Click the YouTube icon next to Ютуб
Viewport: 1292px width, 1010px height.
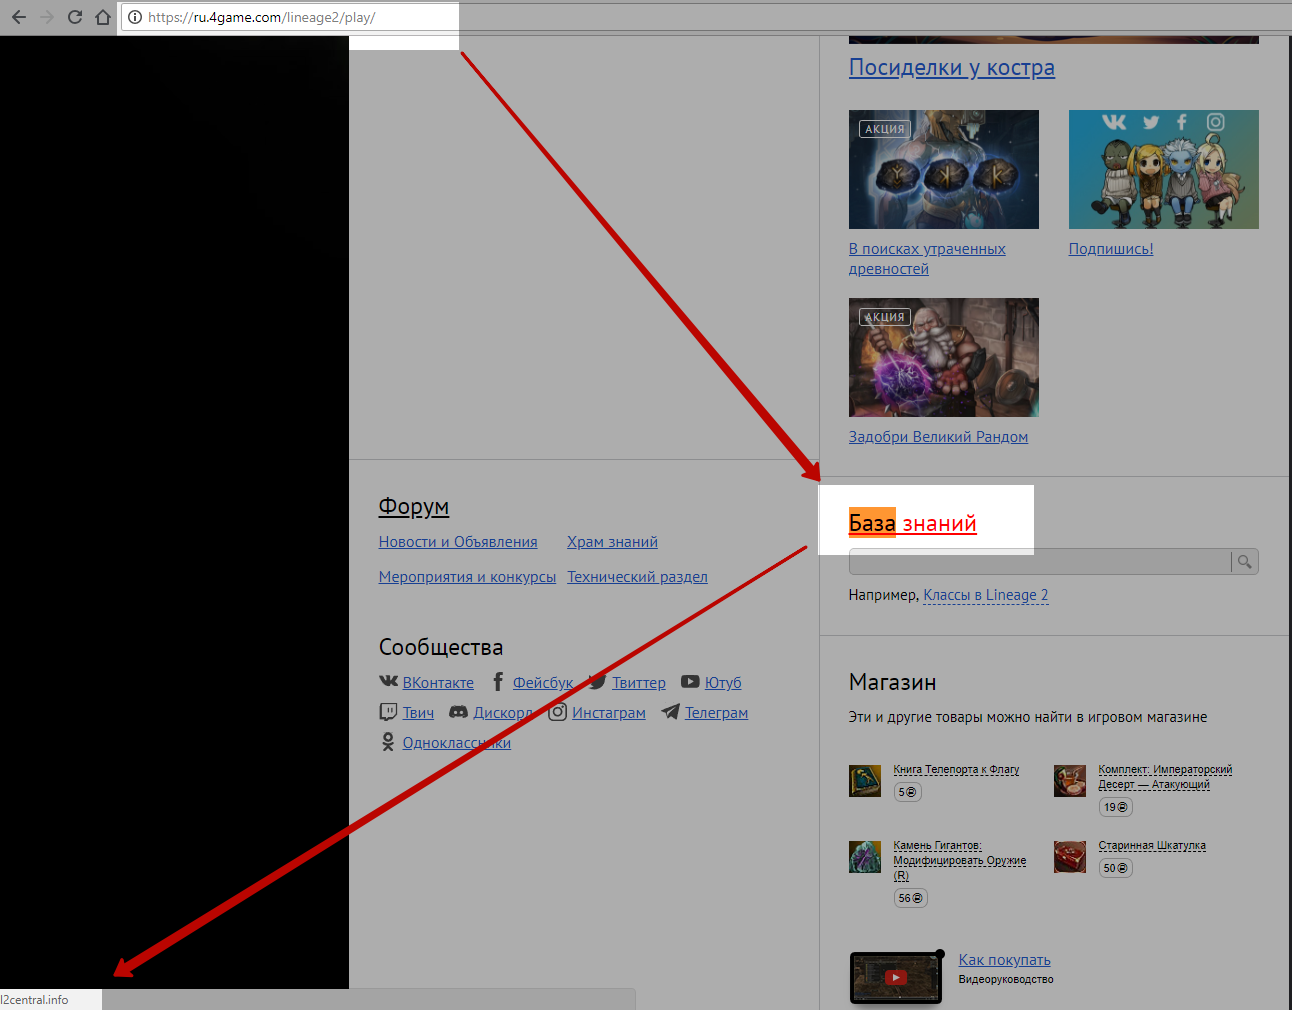690,682
